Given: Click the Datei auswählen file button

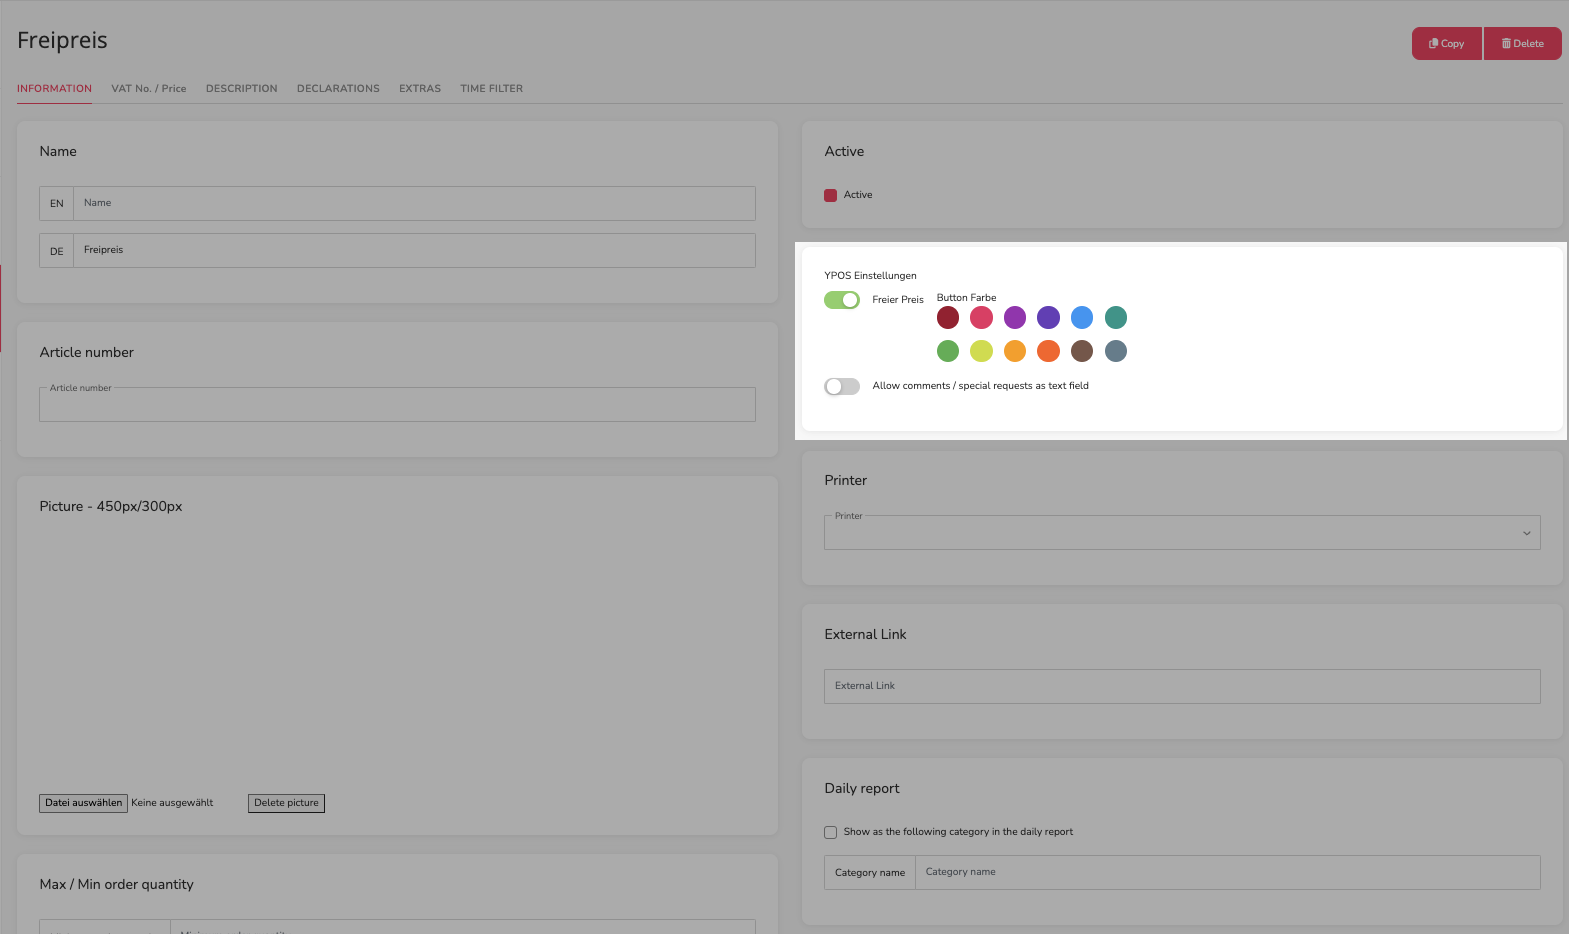Looking at the screenshot, I should point(83,803).
